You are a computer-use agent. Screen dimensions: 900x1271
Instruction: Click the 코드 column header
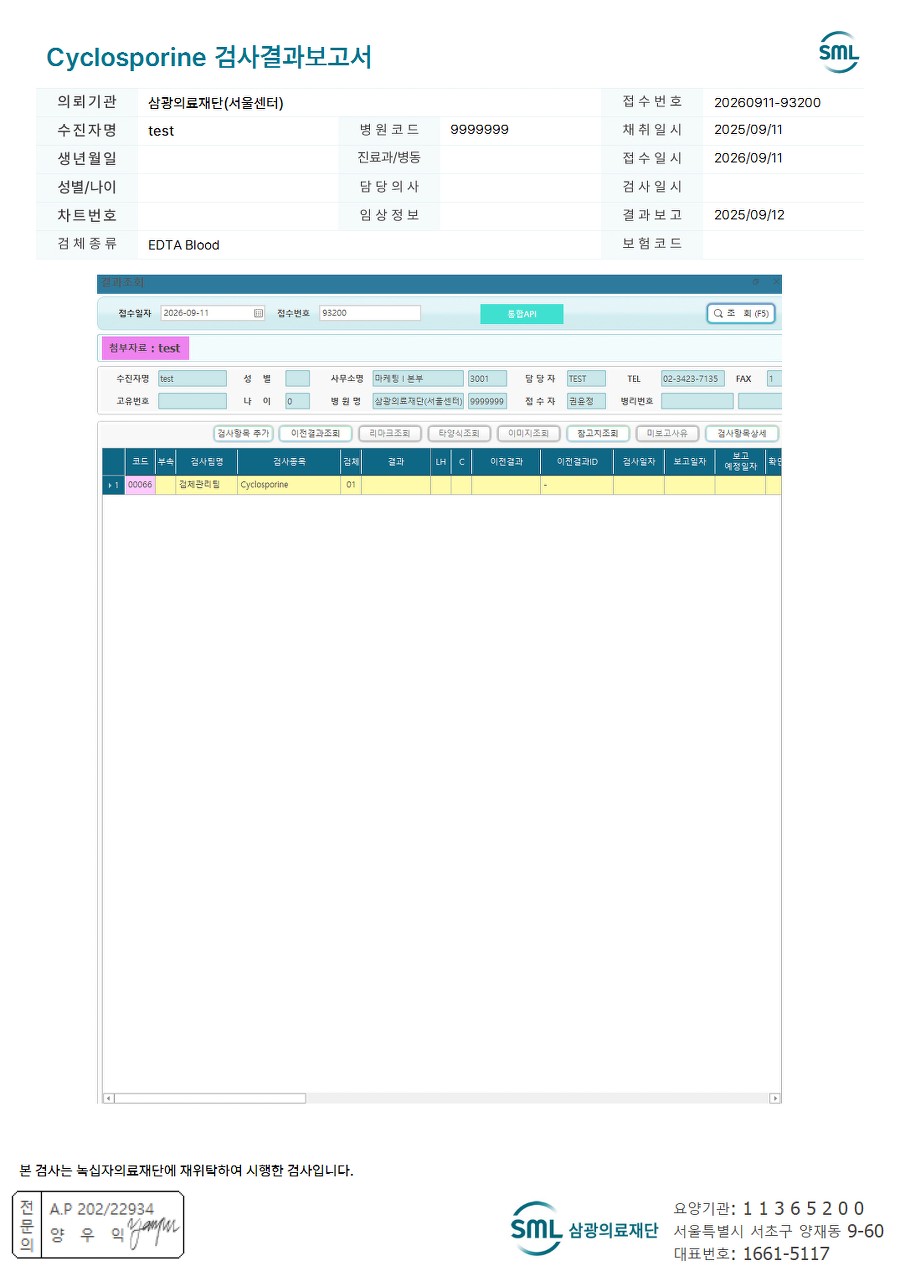pyautogui.click(x=140, y=462)
